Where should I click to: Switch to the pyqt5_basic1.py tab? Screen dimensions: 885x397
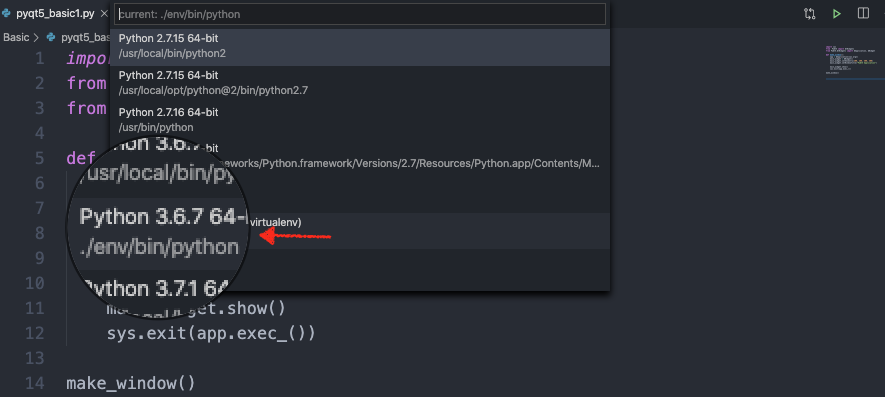coord(55,14)
